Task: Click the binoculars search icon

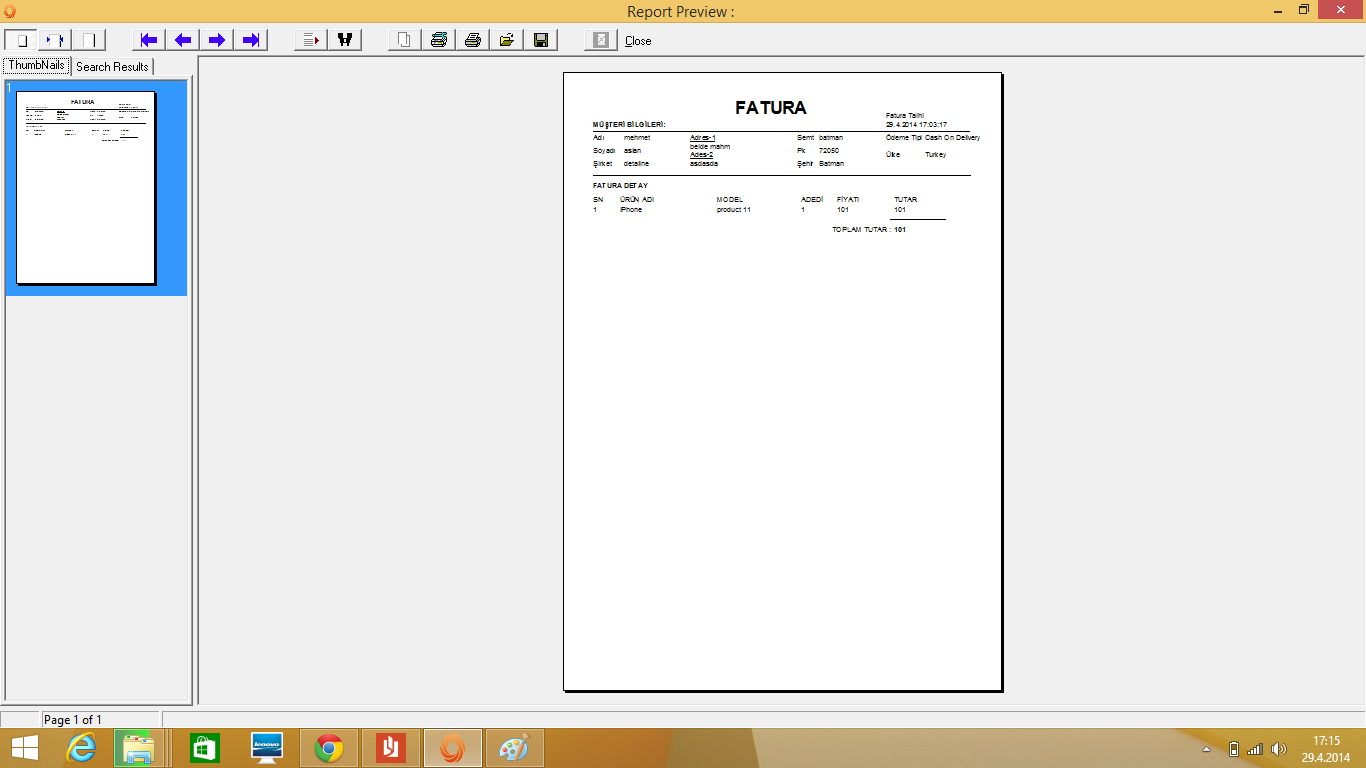Action: (x=345, y=40)
